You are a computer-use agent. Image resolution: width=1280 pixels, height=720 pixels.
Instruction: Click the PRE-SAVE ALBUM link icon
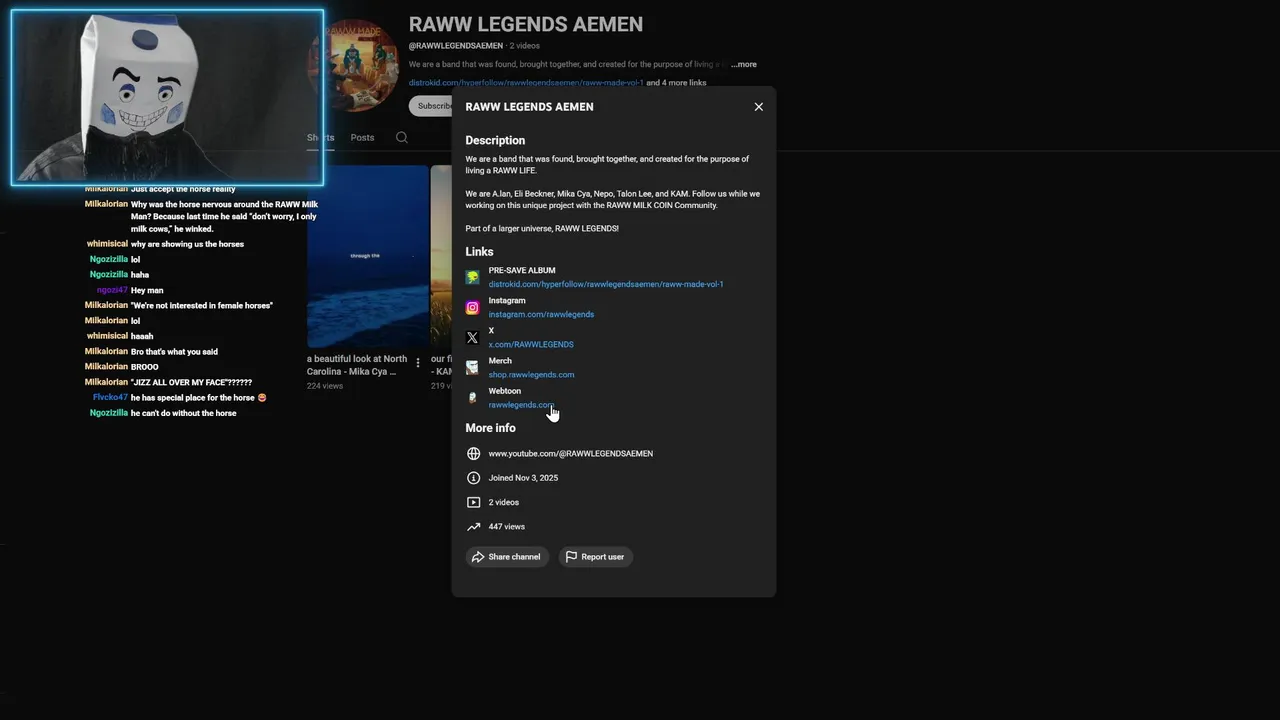(473, 277)
